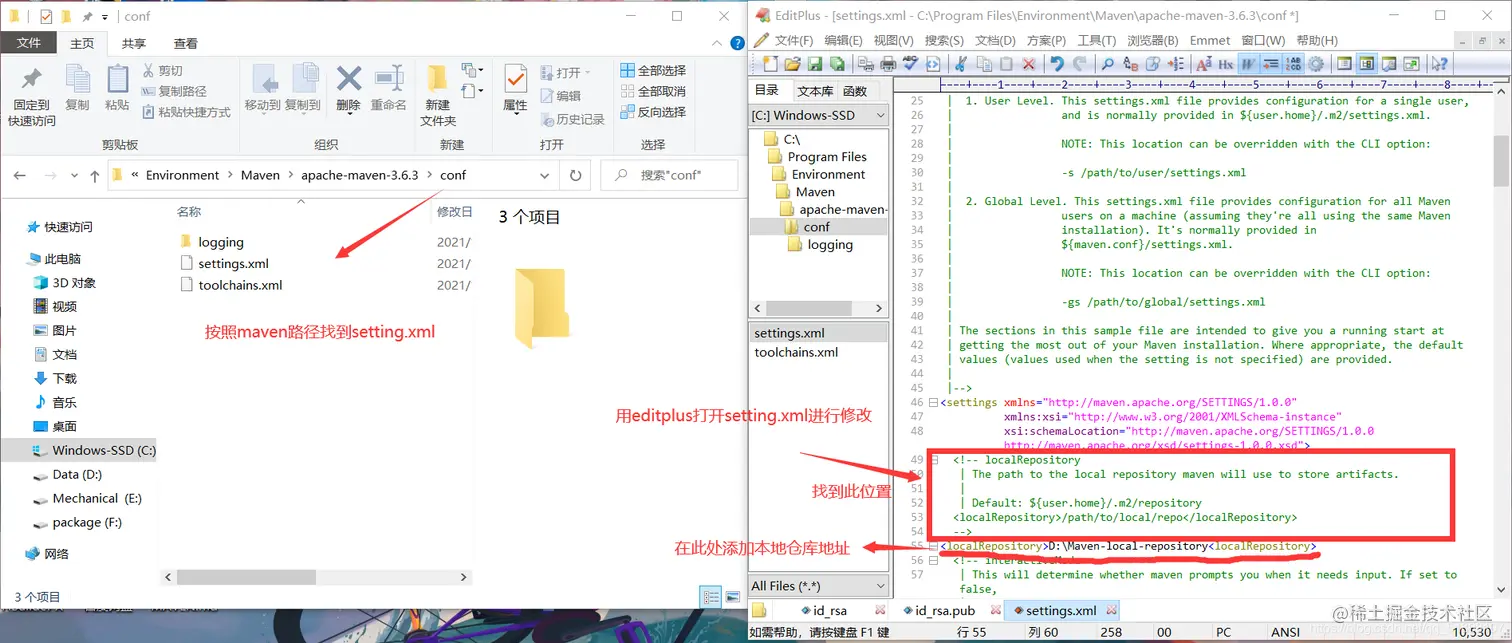Create New folder from Explorer ribbon

pos(437,95)
